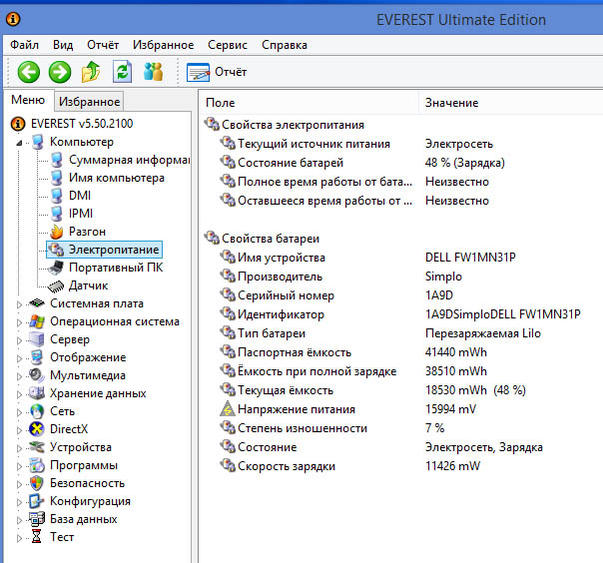Open the users icon in the toolbar

[153, 72]
